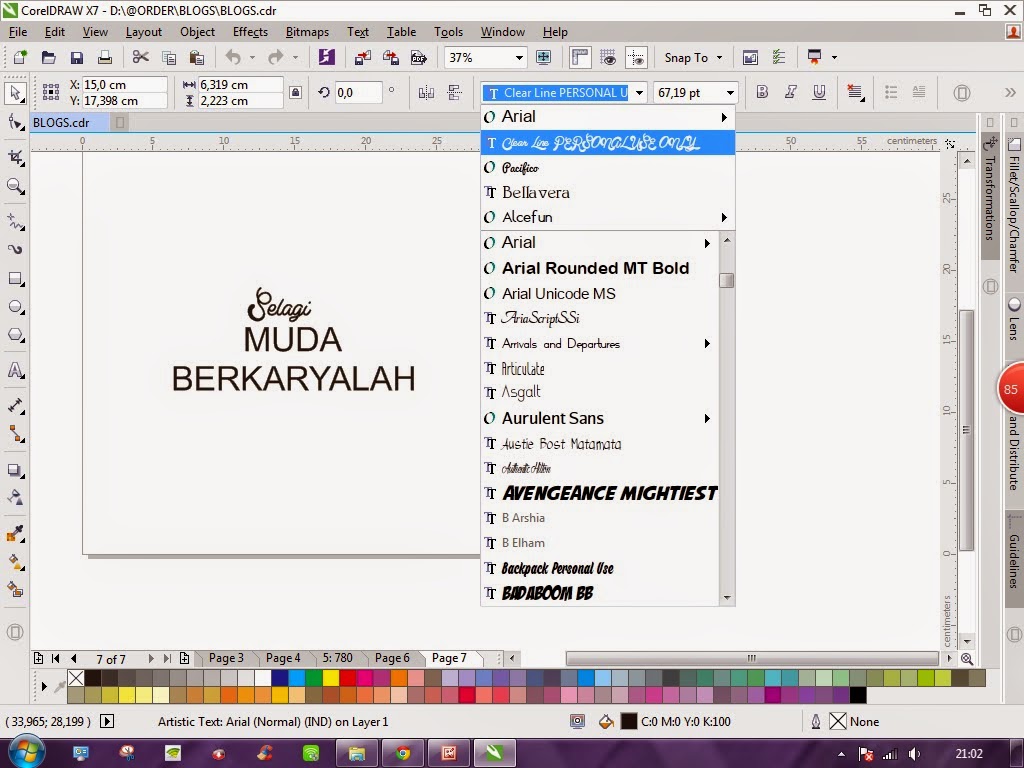Viewport: 1024px width, 768px height.
Task: Expand the property bar overflow chevron
Action: tap(1010, 93)
